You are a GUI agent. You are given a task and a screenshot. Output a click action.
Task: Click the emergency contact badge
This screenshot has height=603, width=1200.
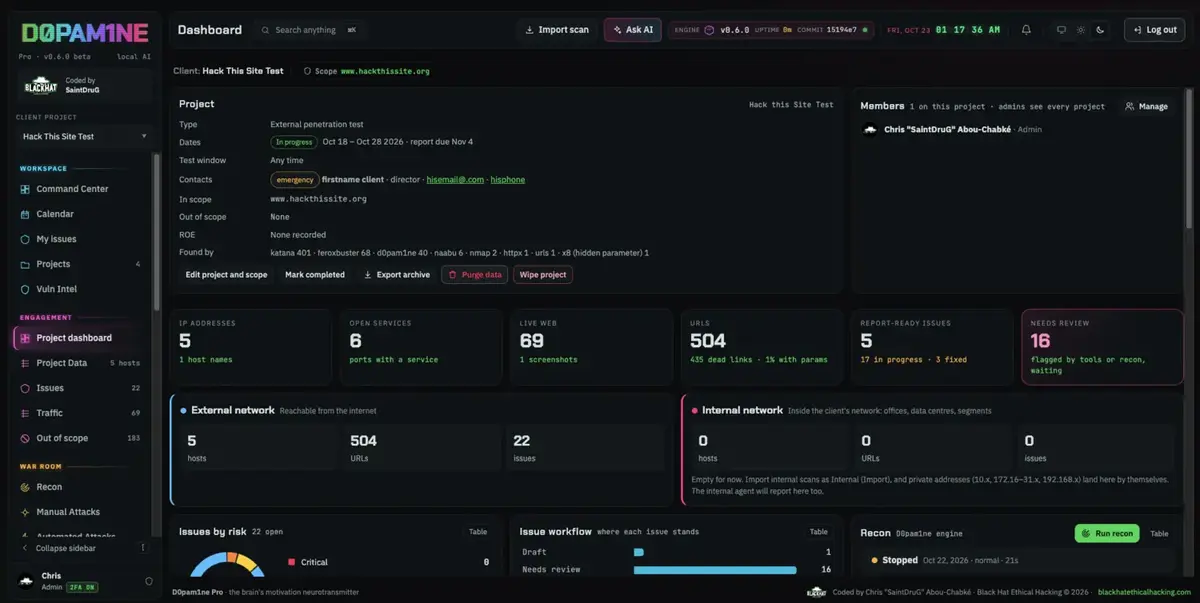tap(294, 180)
